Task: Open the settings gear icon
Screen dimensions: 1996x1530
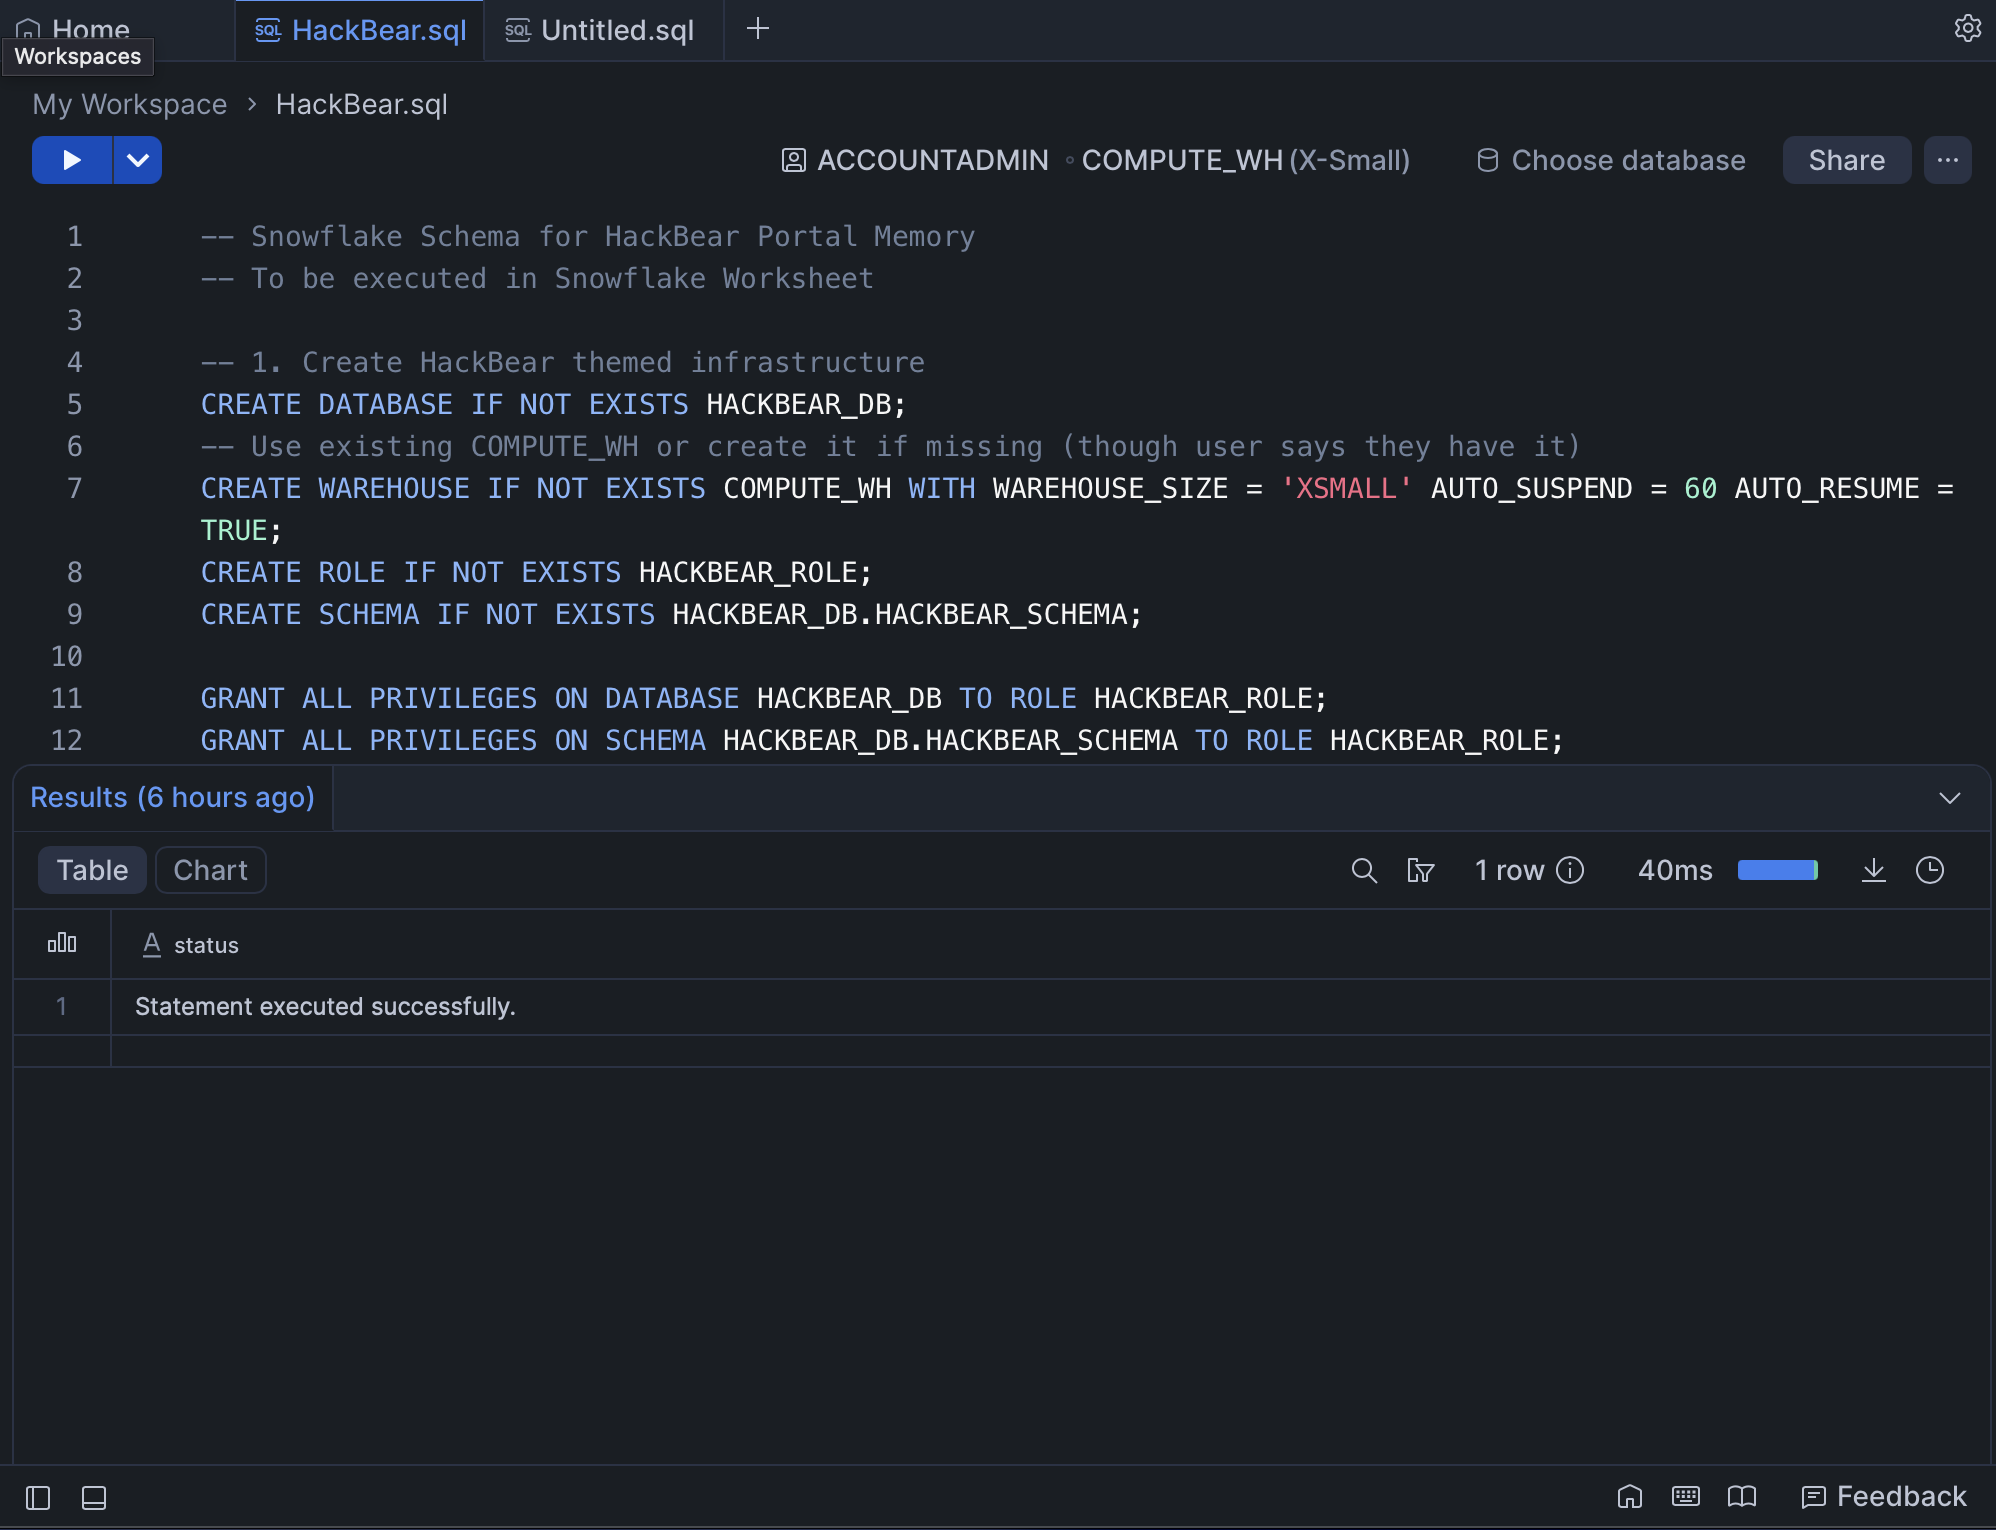Action: coord(1967,28)
